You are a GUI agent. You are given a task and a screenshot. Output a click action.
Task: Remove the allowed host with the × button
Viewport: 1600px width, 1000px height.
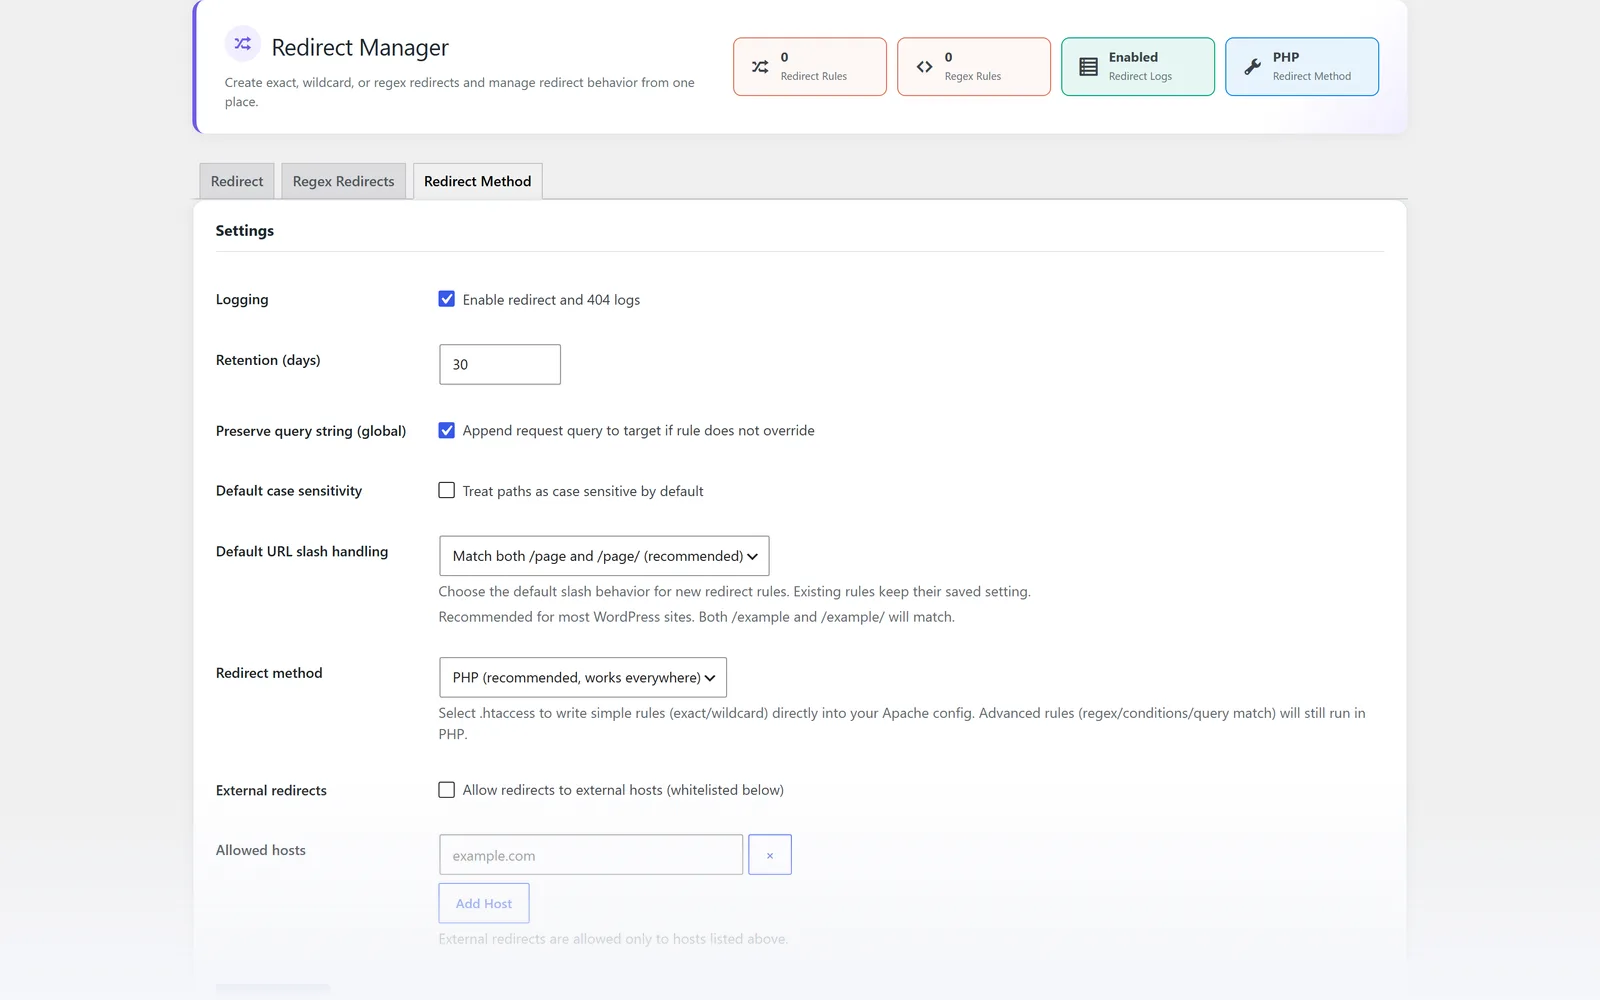coord(770,855)
